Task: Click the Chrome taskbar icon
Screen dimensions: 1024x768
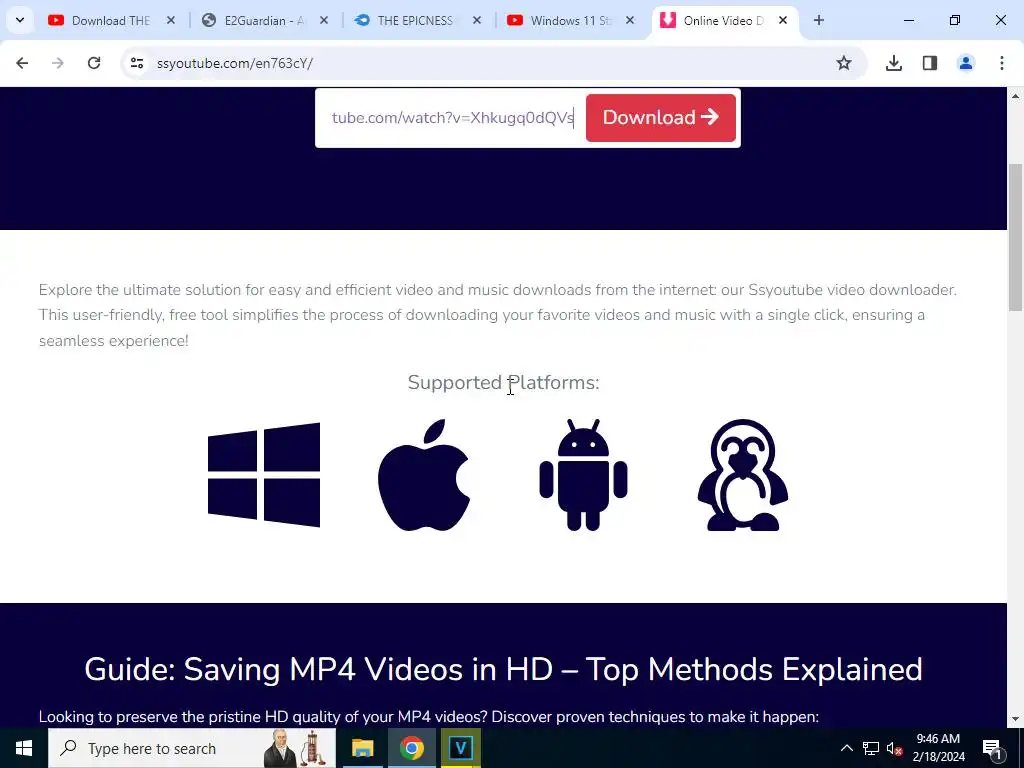Action: click(x=411, y=748)
